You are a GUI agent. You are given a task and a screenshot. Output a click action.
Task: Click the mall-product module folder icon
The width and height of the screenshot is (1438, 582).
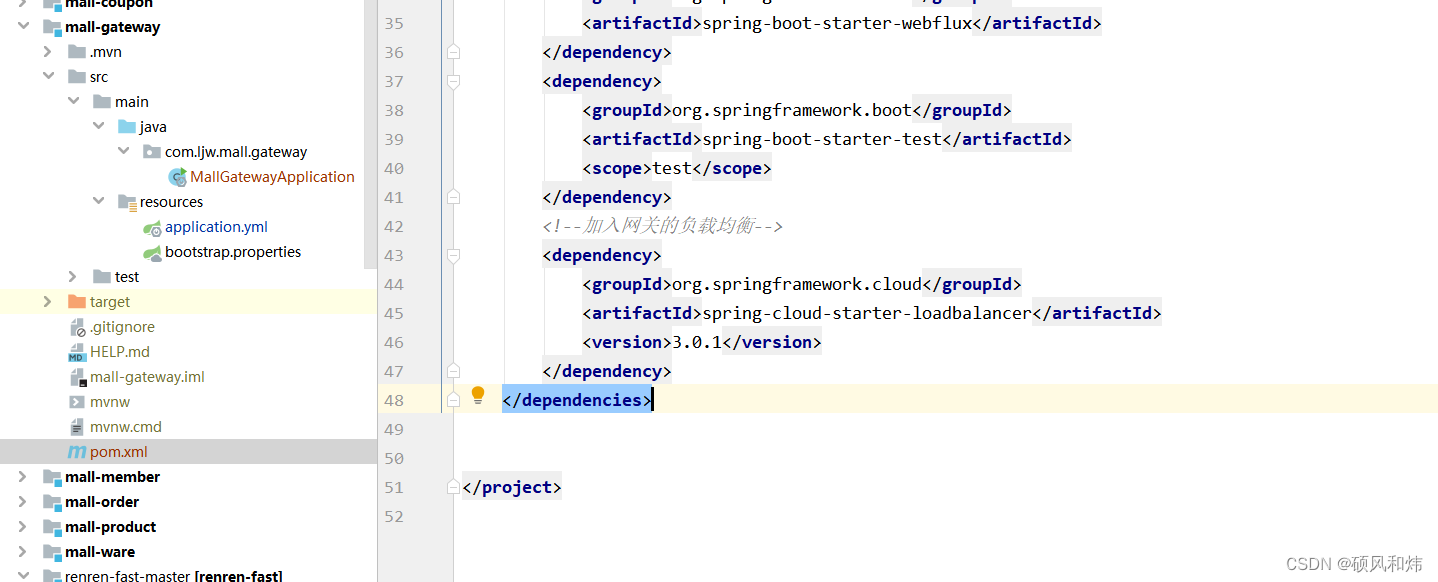coord(52,527)
